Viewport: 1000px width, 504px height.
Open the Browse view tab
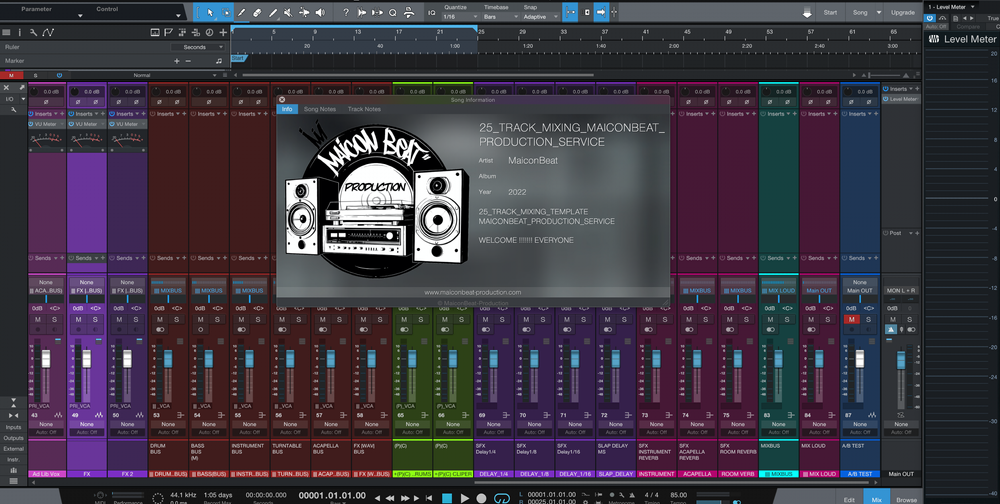[906, 500]
